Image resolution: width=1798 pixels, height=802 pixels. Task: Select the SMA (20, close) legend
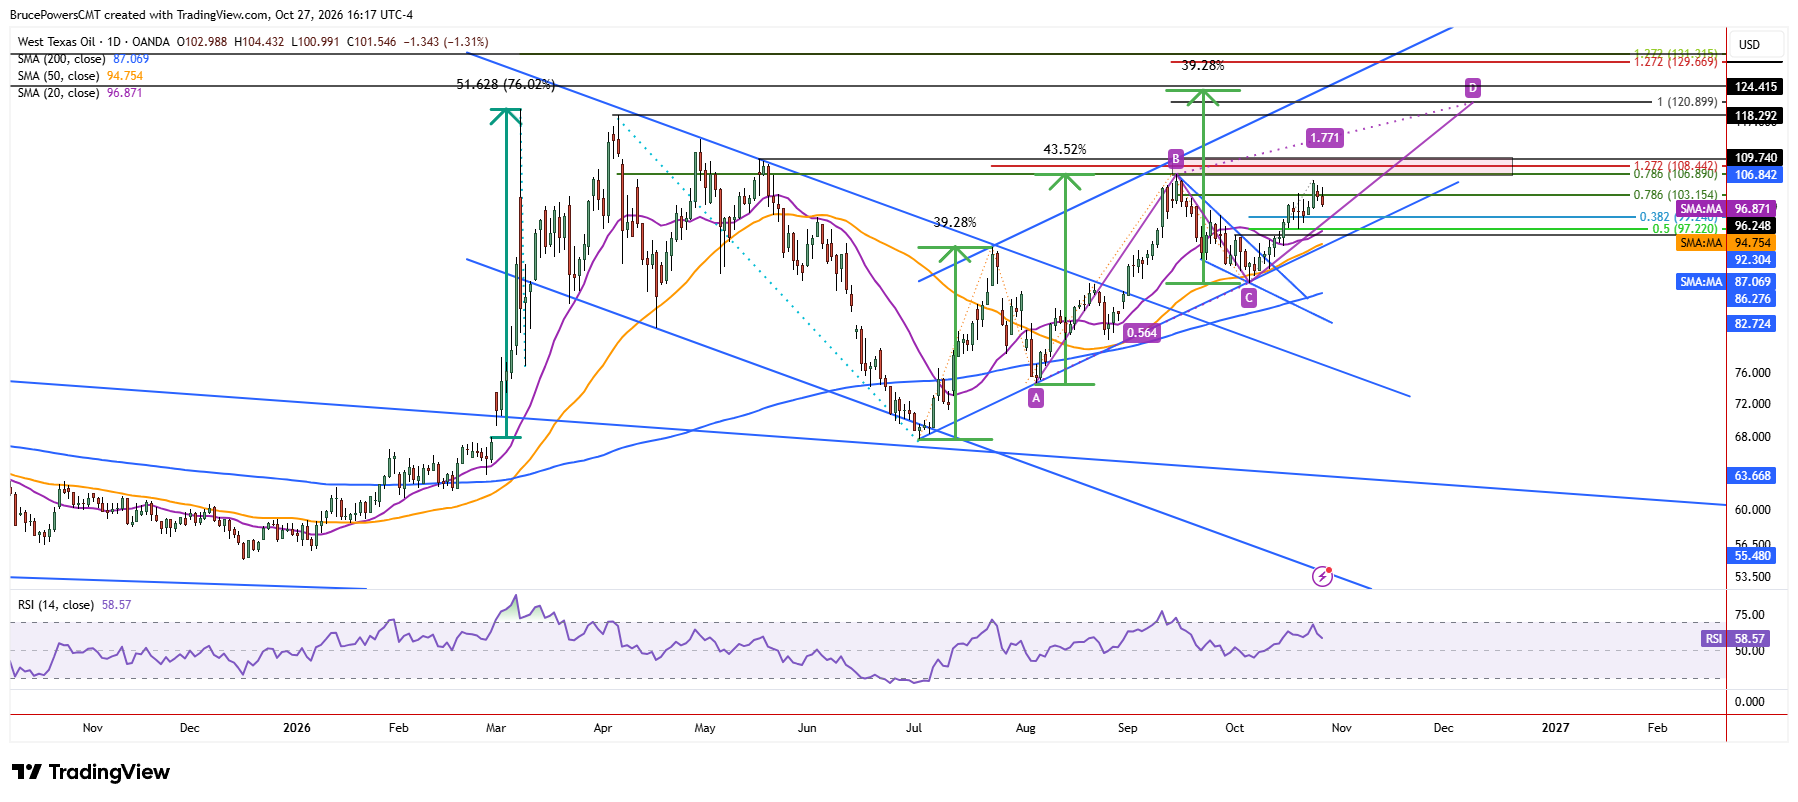tap(80, 93)
